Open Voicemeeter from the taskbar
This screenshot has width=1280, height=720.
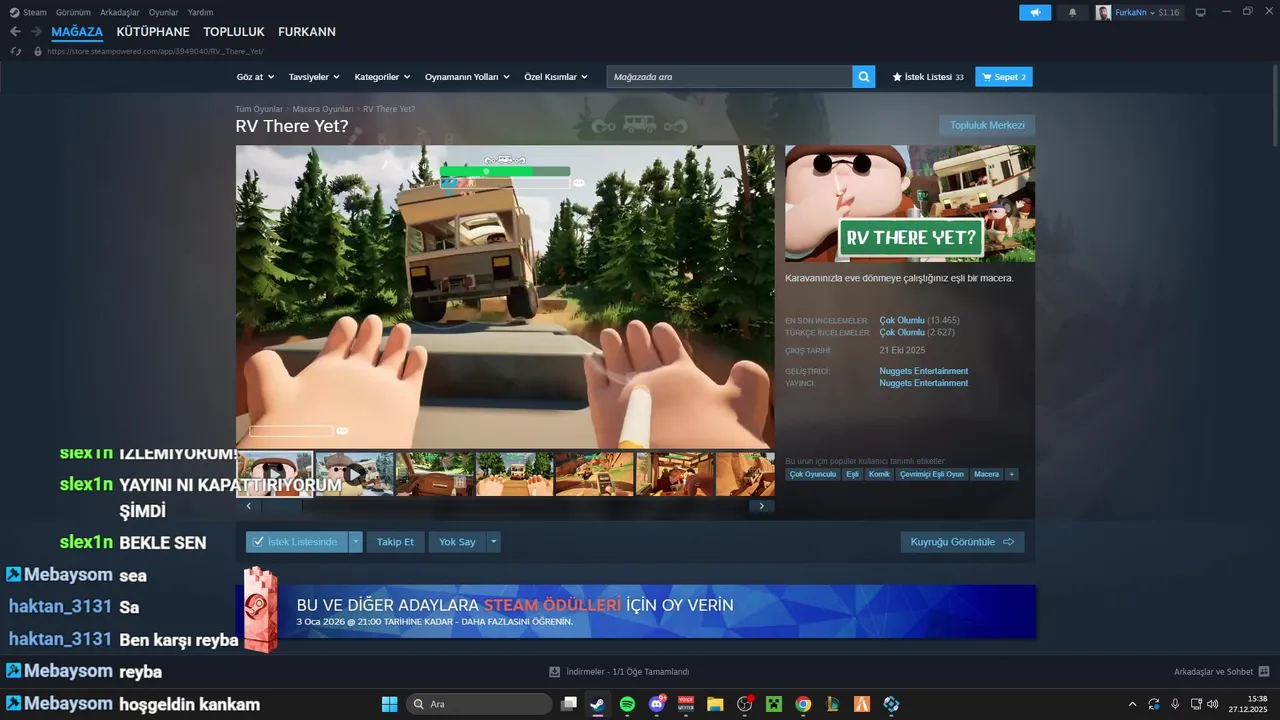(x=686, y=704)
